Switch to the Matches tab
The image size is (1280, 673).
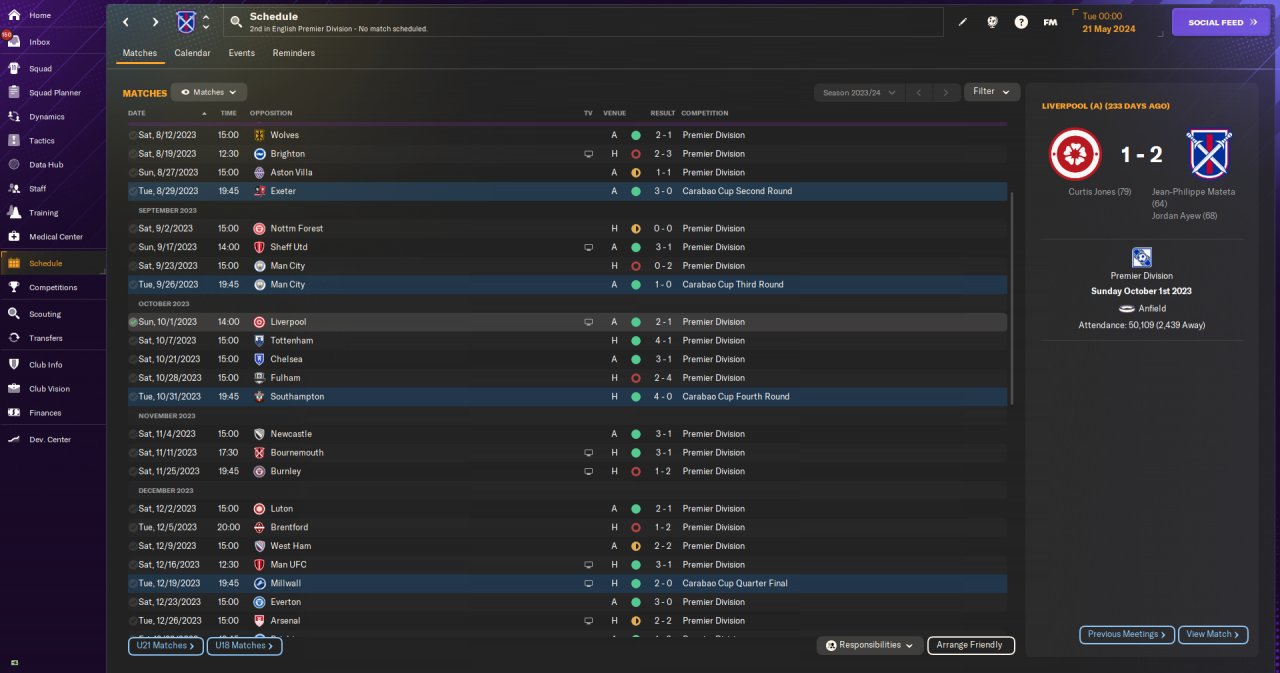click(x=140, y=53)
